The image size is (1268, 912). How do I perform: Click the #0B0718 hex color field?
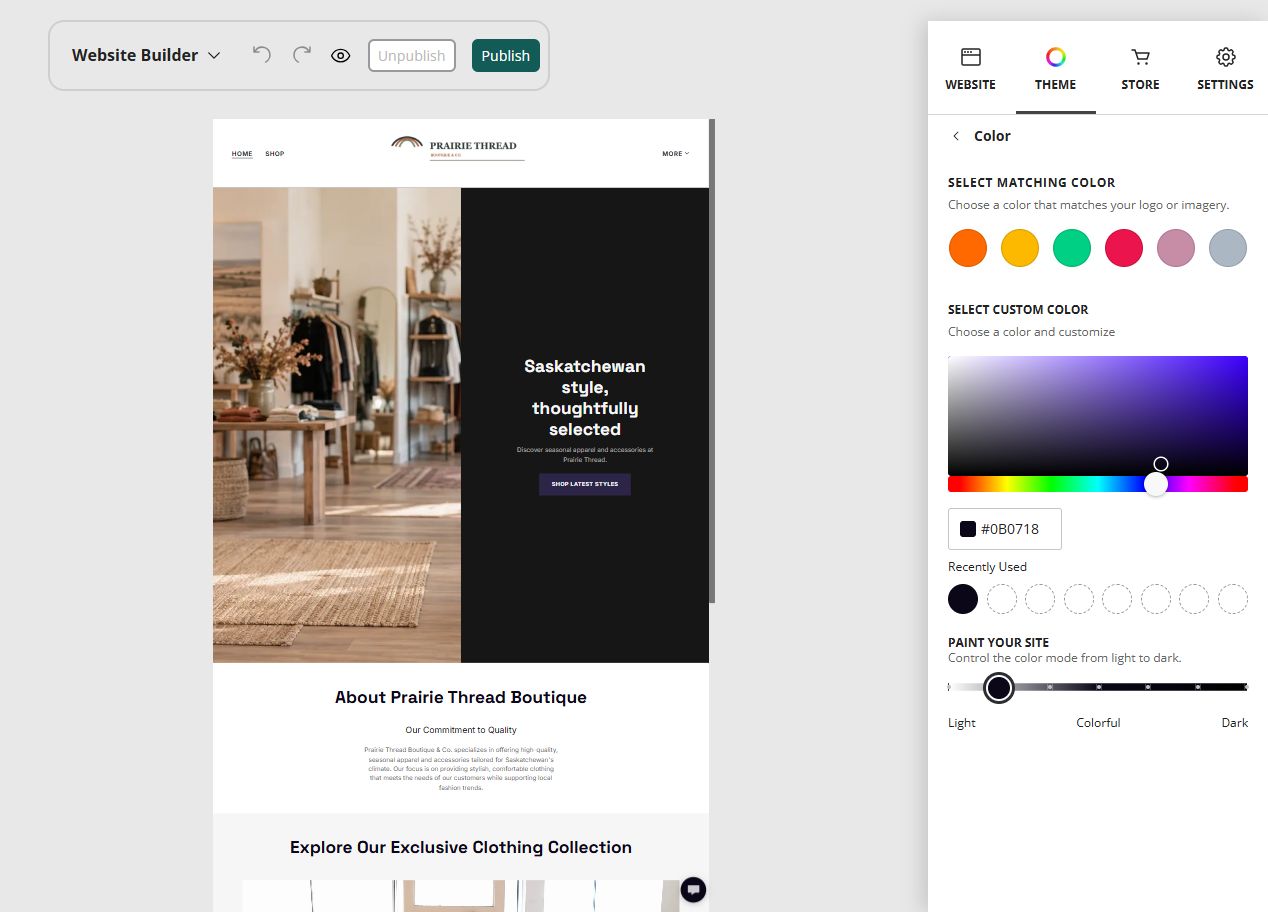(1005, 529)
